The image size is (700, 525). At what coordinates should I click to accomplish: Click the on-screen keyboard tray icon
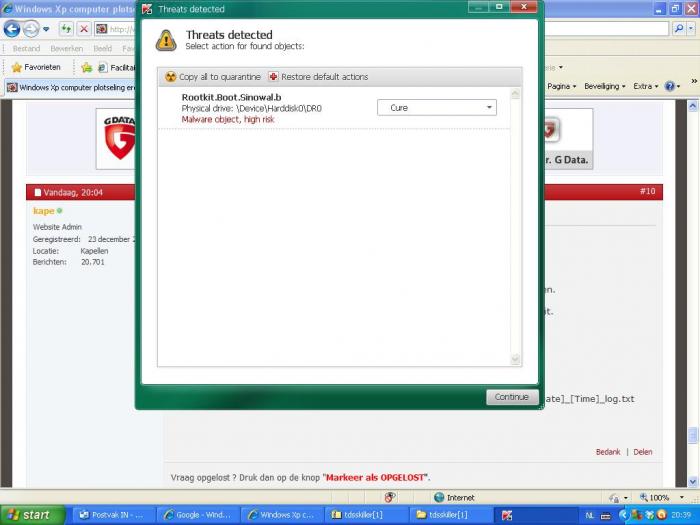pos(606,516)
